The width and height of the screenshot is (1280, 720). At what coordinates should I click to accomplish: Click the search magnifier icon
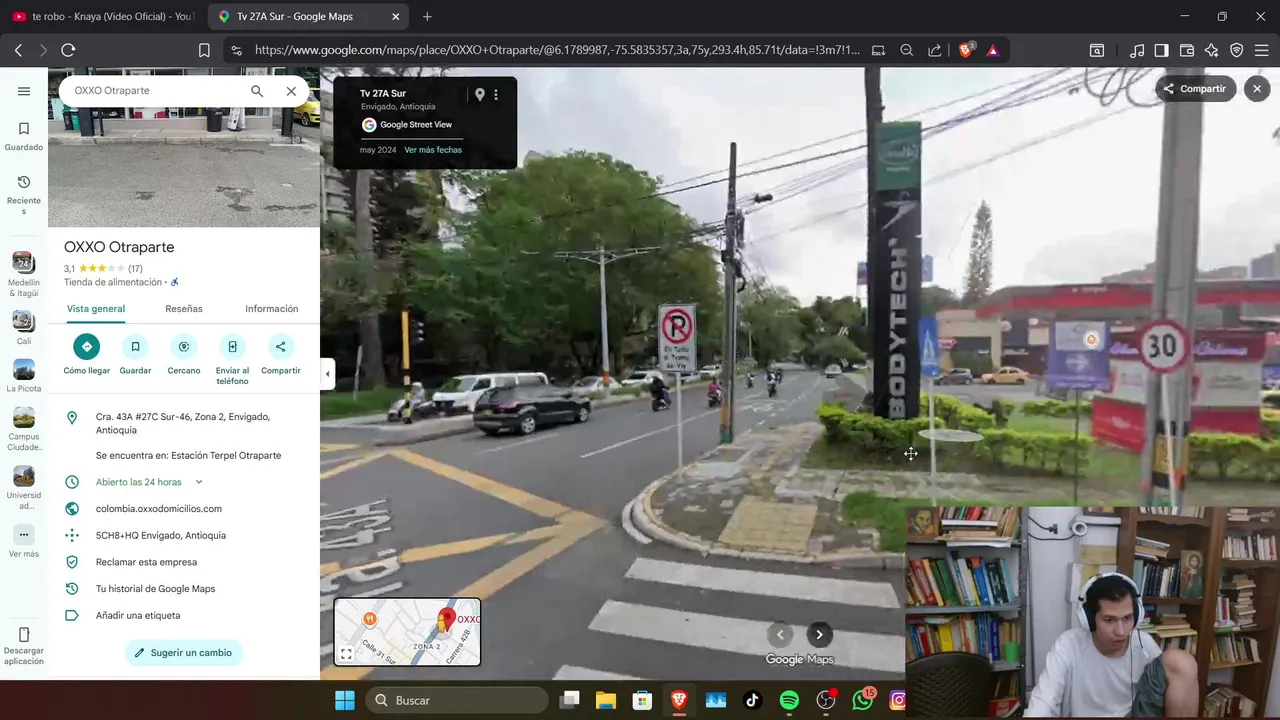pos(257,91)
